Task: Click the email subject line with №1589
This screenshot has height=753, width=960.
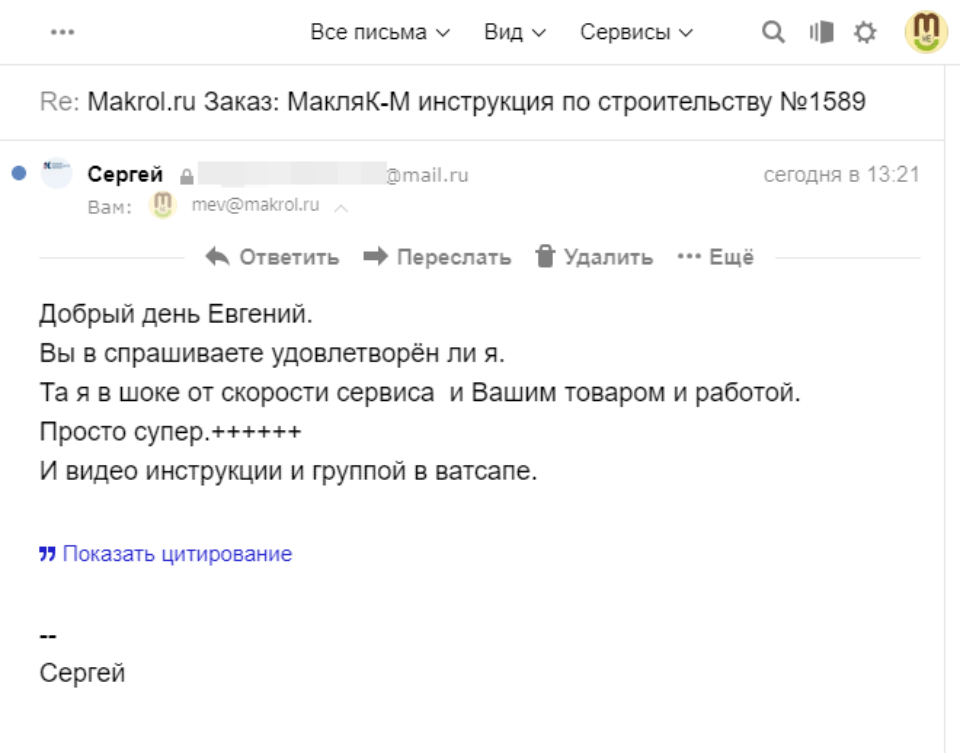Action: point(452,101)
